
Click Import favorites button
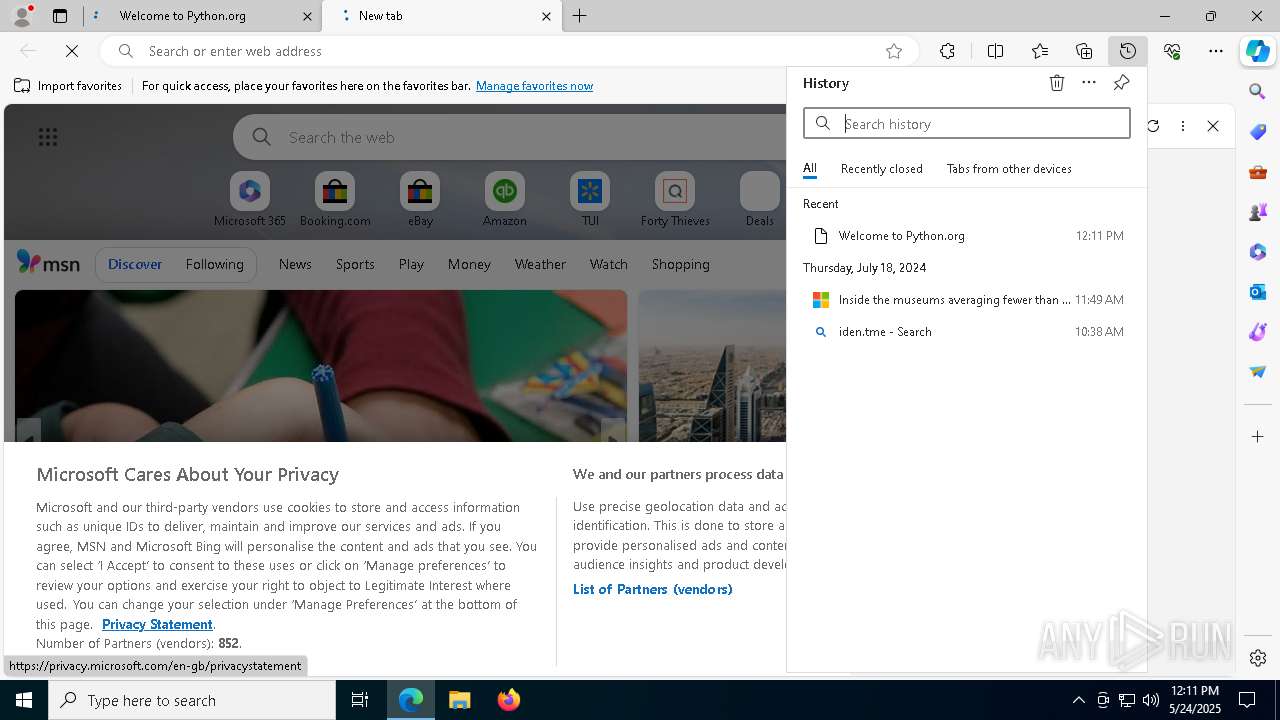coord(68,86)
